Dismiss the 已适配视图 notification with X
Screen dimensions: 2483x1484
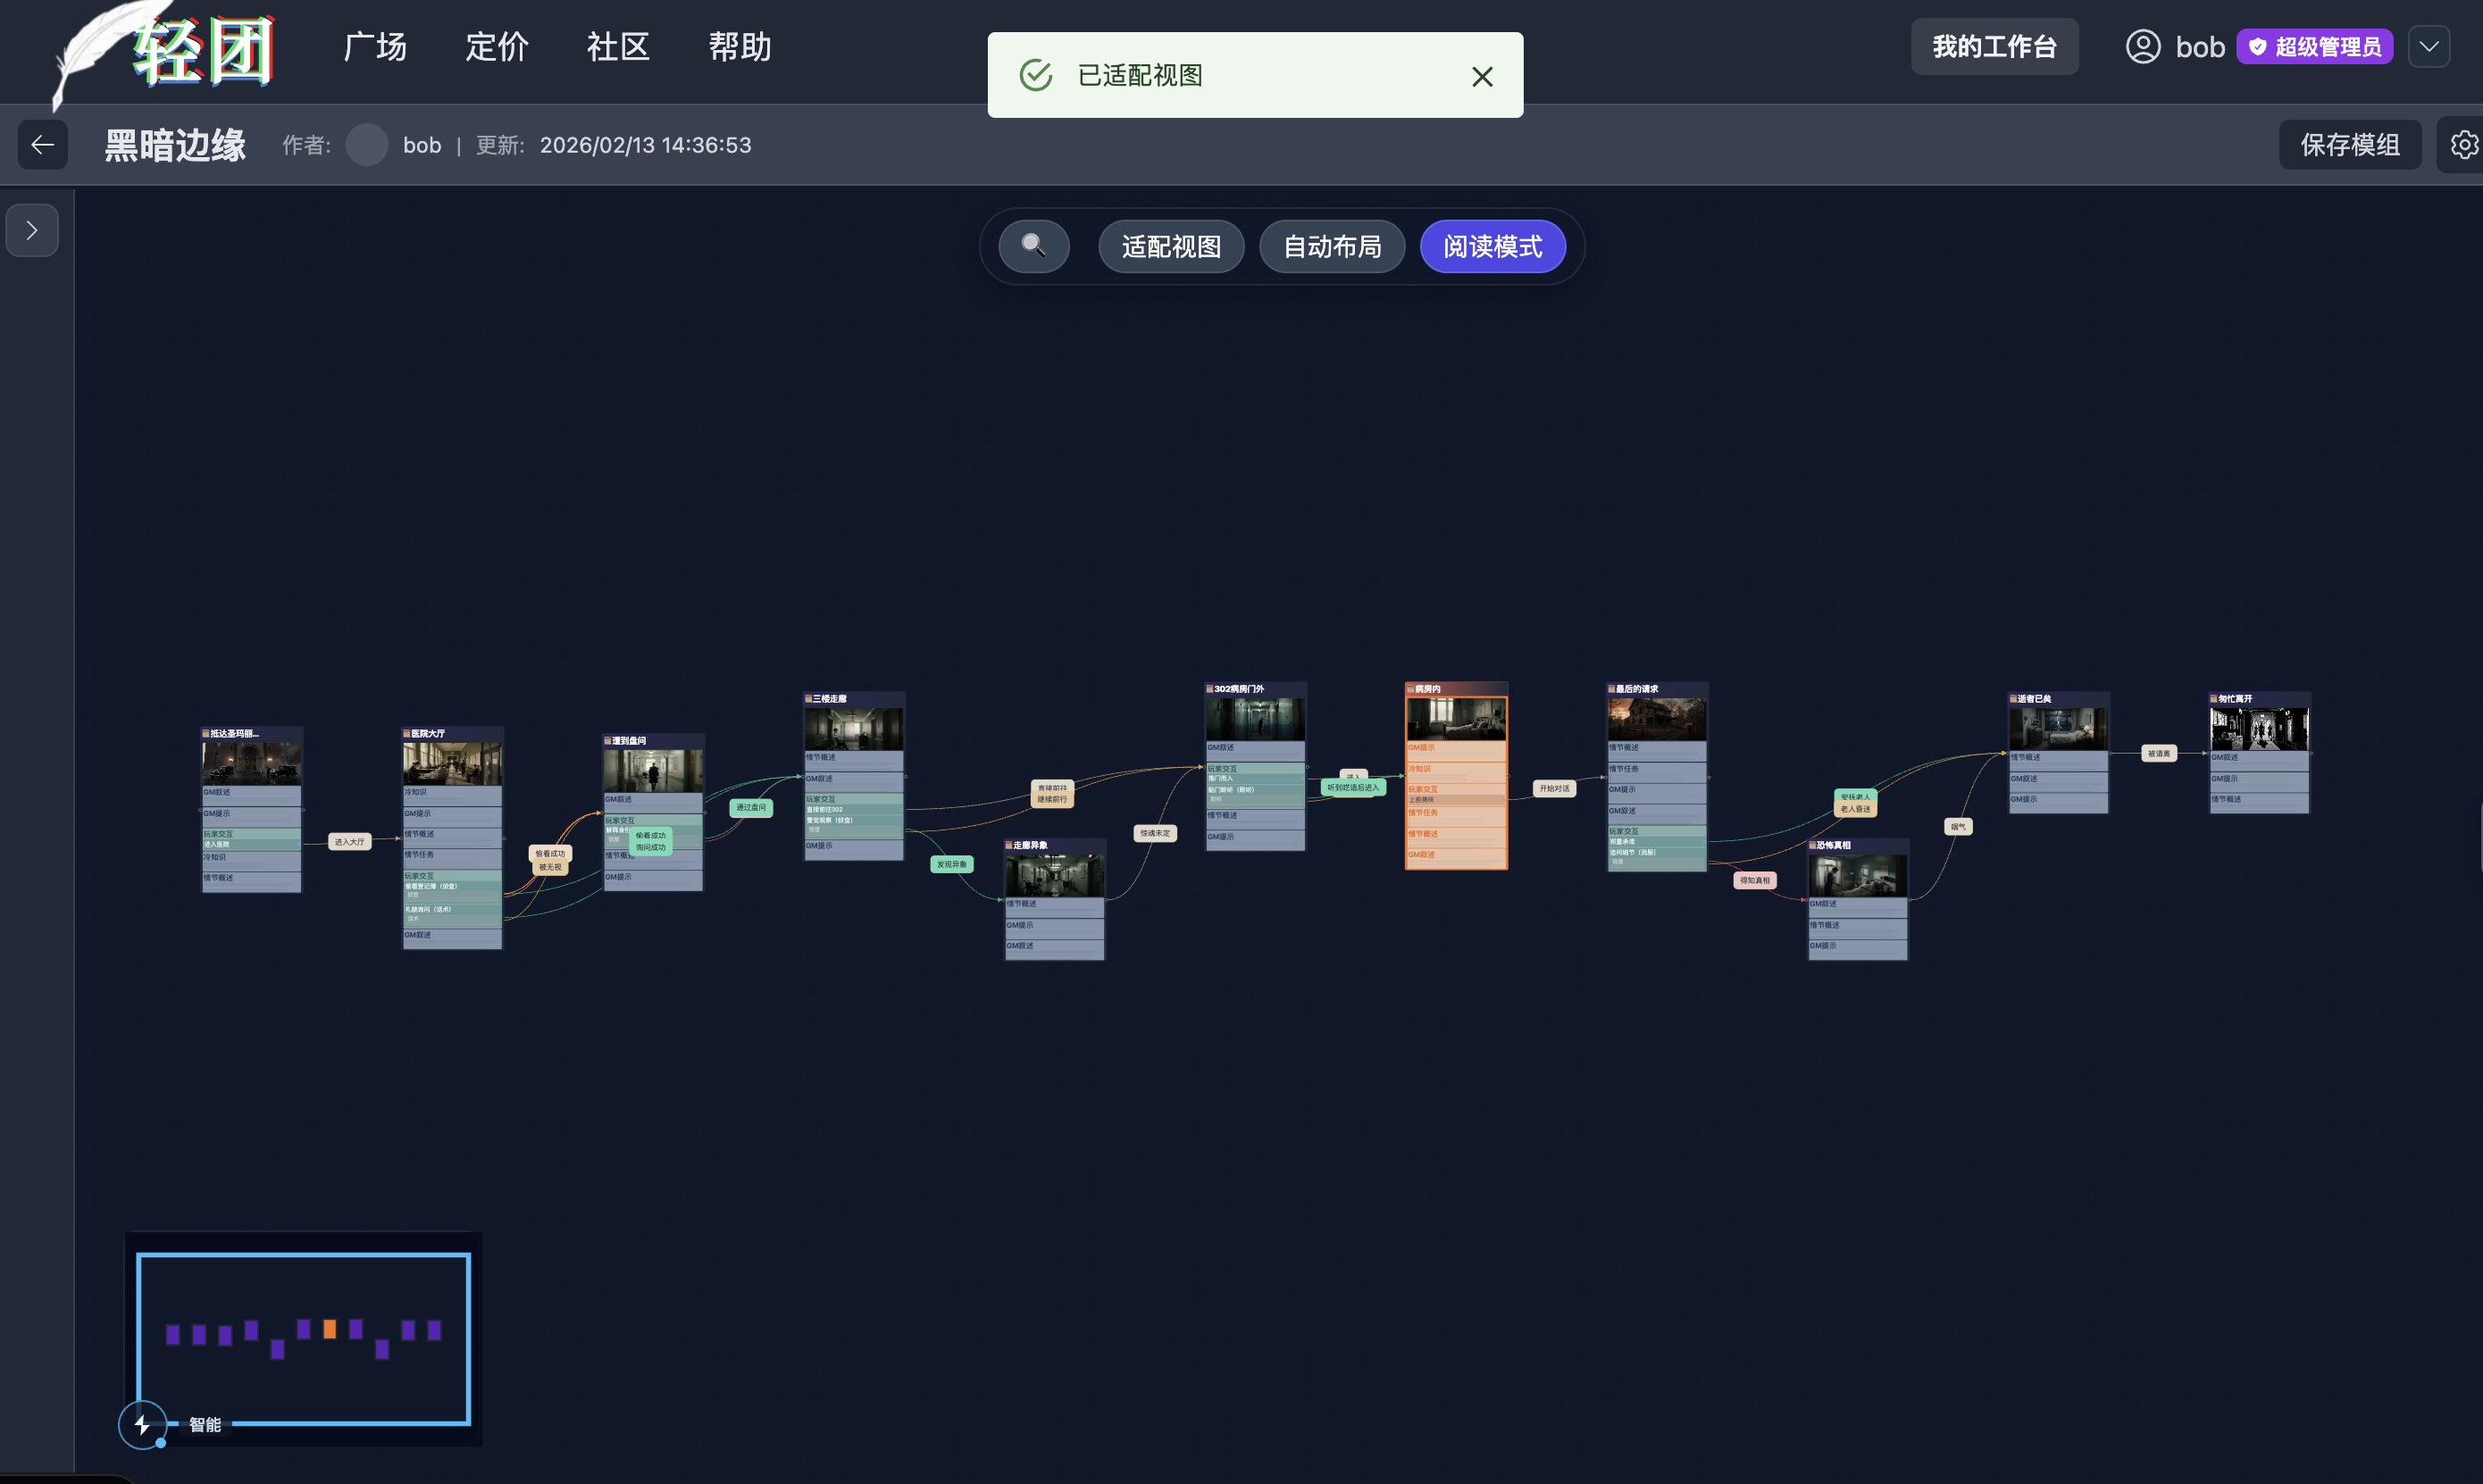[x=1482, y=76]
